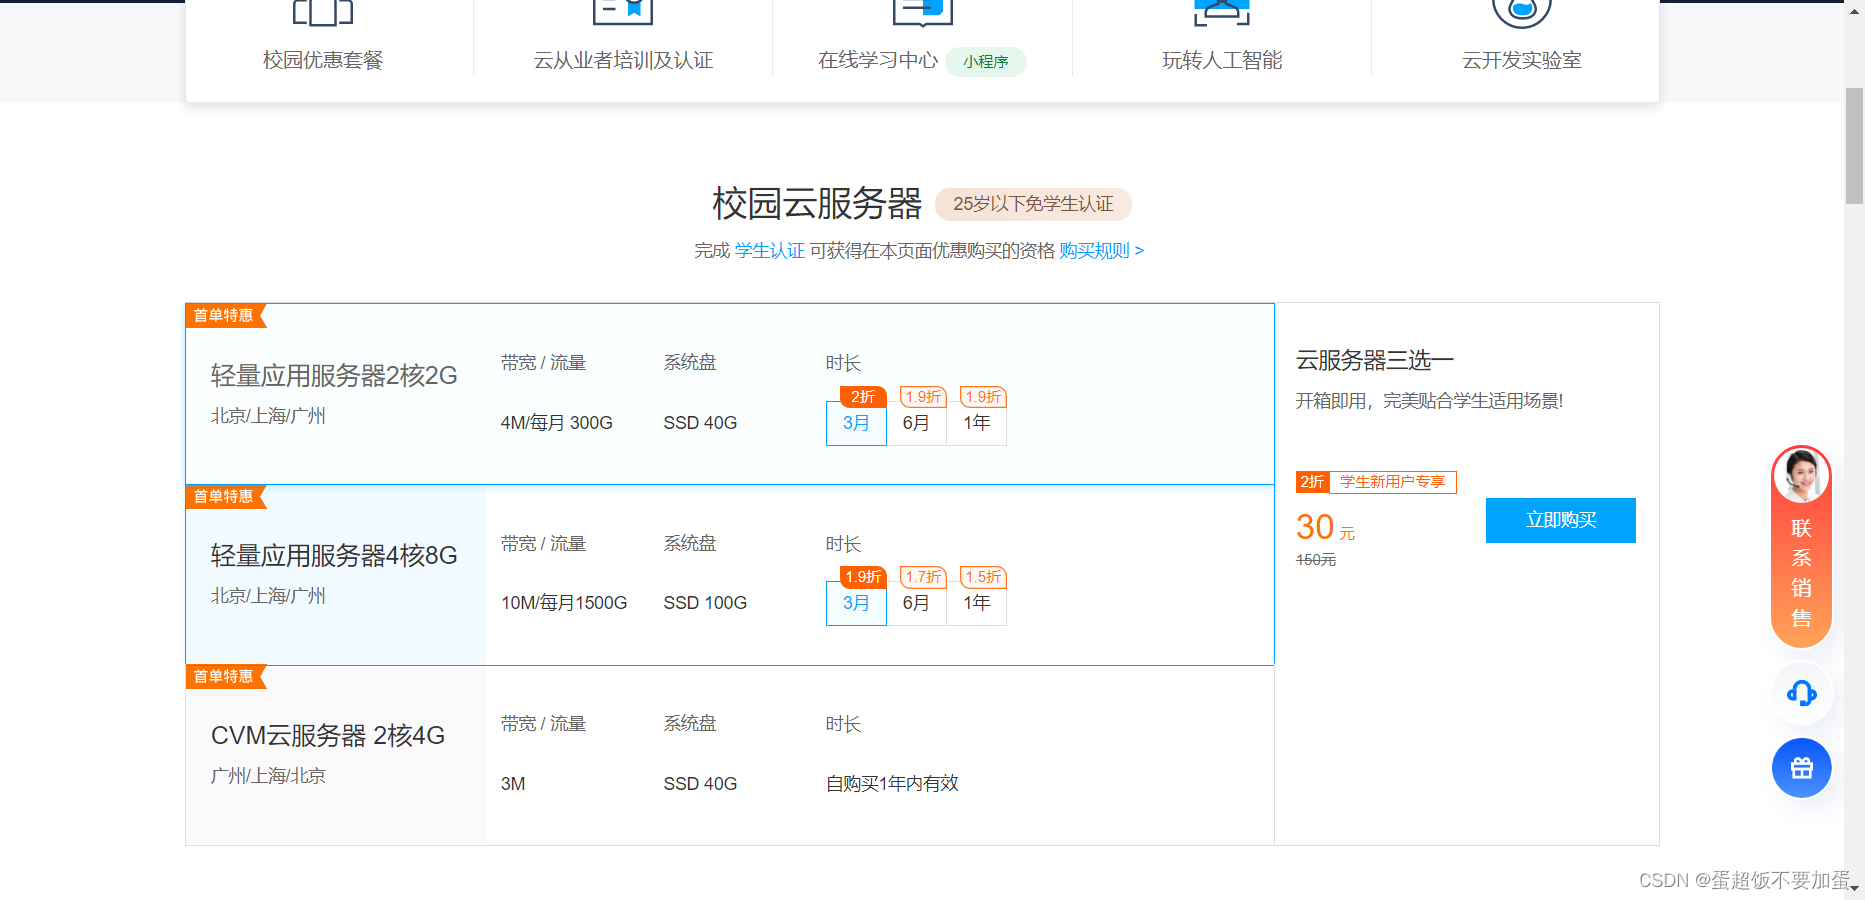Open the headset customer service icon
This screenshot has width=1865, height=900.
1802,693
